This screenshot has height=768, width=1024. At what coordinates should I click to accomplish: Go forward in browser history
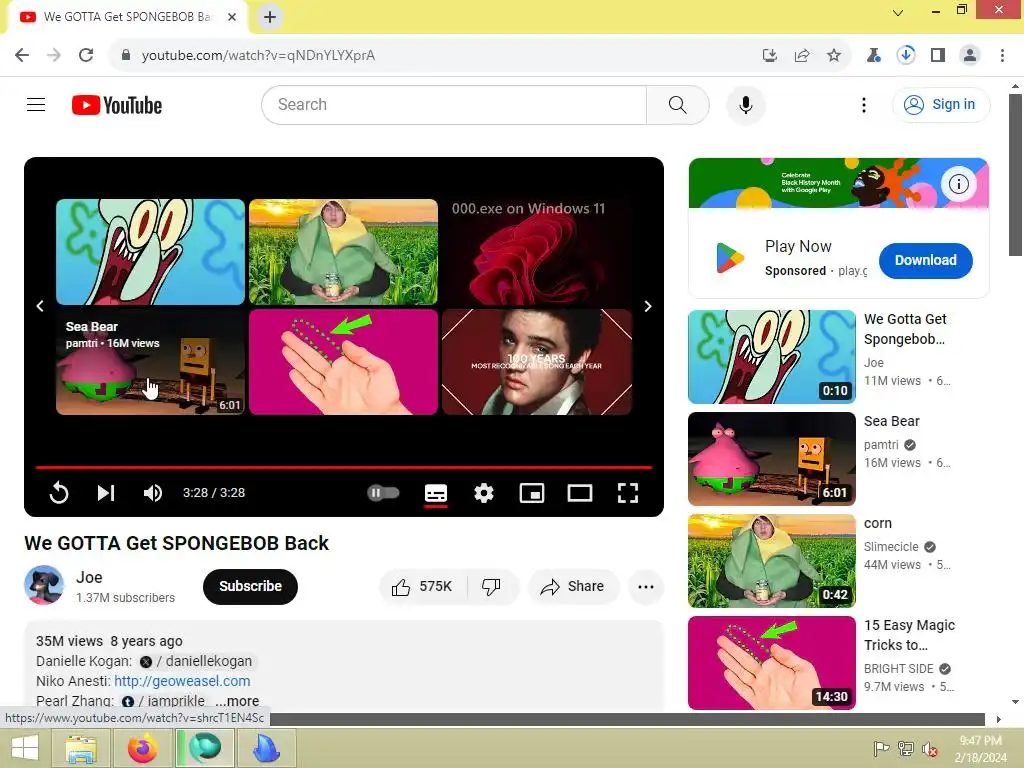point(54,55)
